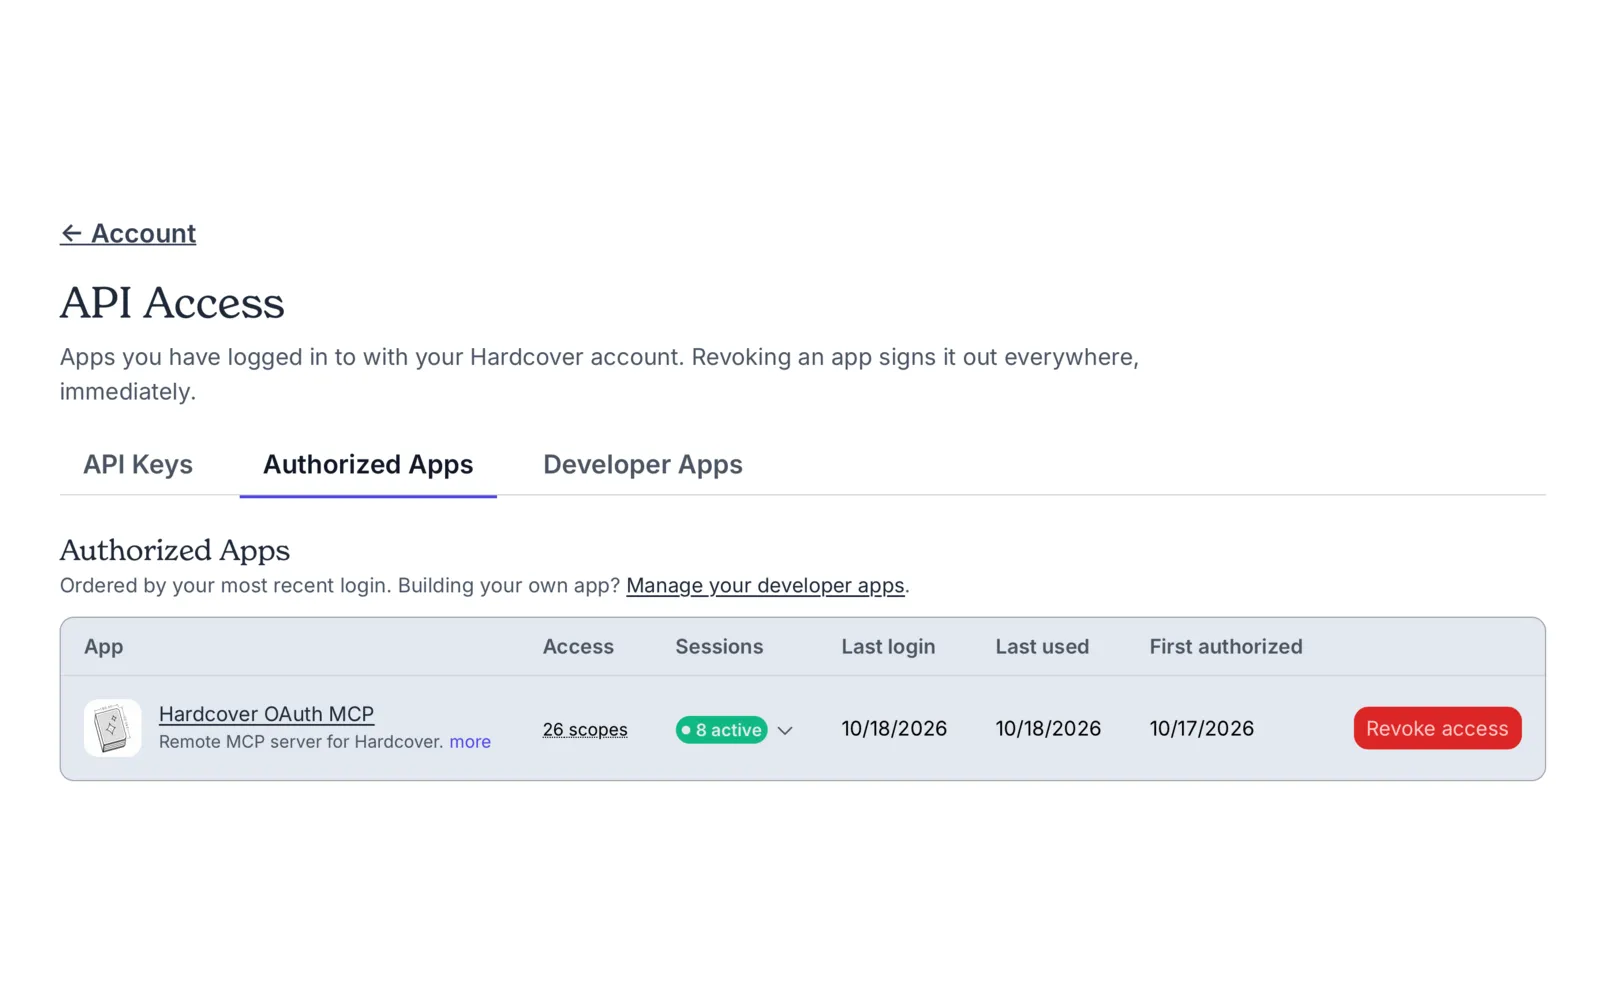Click the Authorized Apps section heading
Screen dimensions: 1600x1000
[x=175, y=550]
